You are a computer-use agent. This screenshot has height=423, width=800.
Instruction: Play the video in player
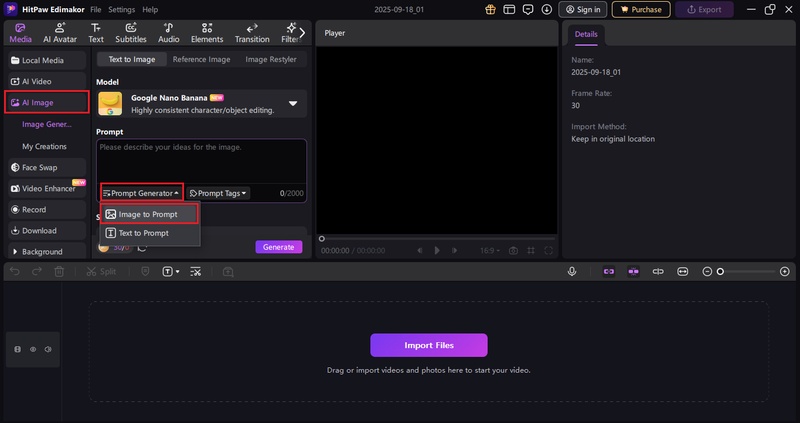pos(437,251)
